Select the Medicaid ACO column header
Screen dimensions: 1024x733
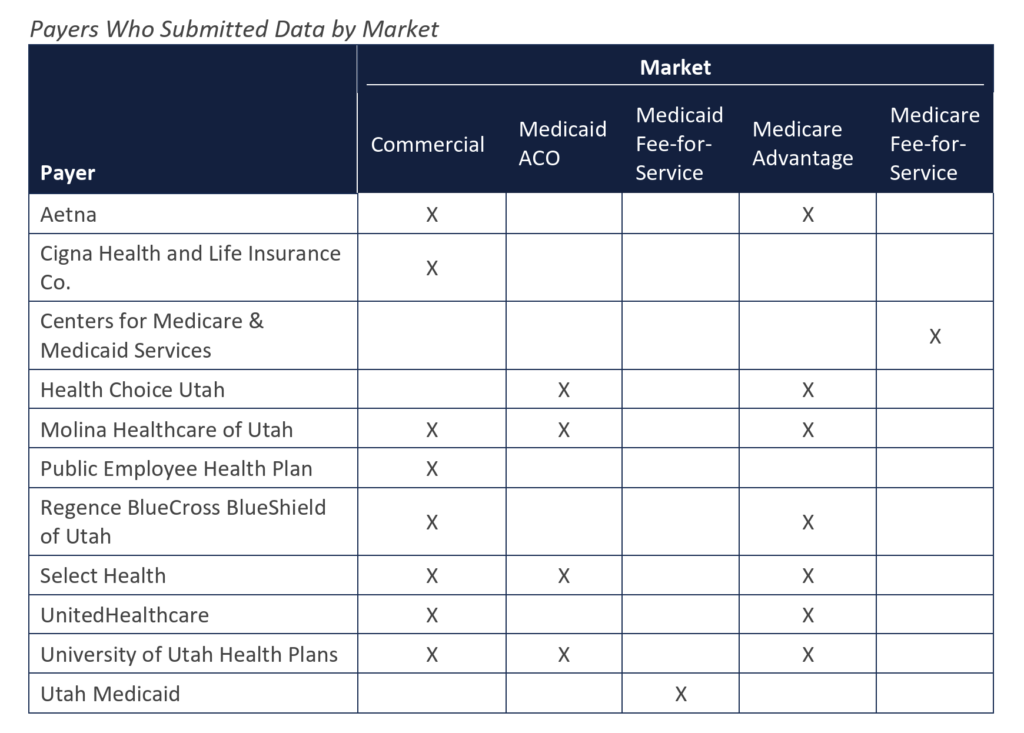click(x=562, y=144)
